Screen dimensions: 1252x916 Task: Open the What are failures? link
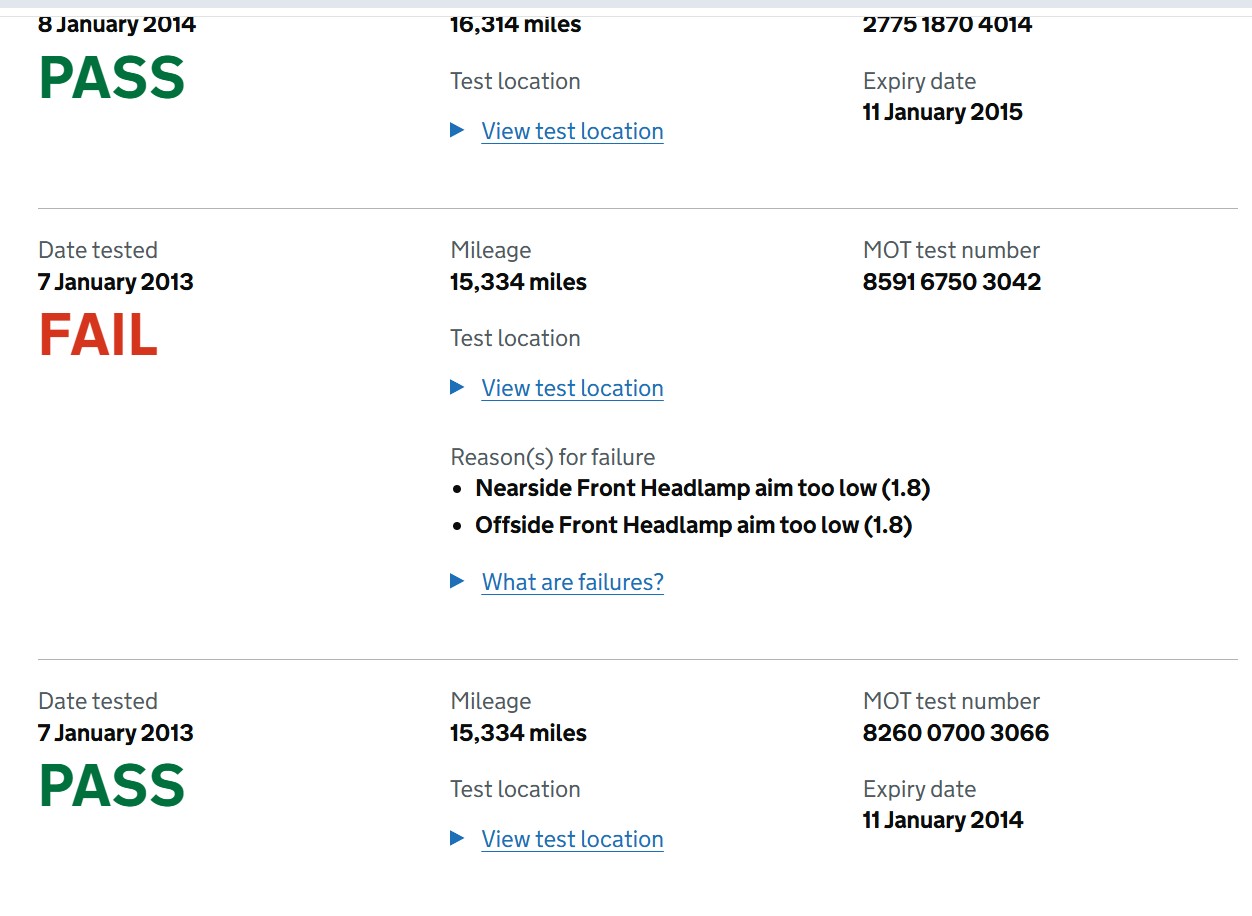click(x=572, y=582)
